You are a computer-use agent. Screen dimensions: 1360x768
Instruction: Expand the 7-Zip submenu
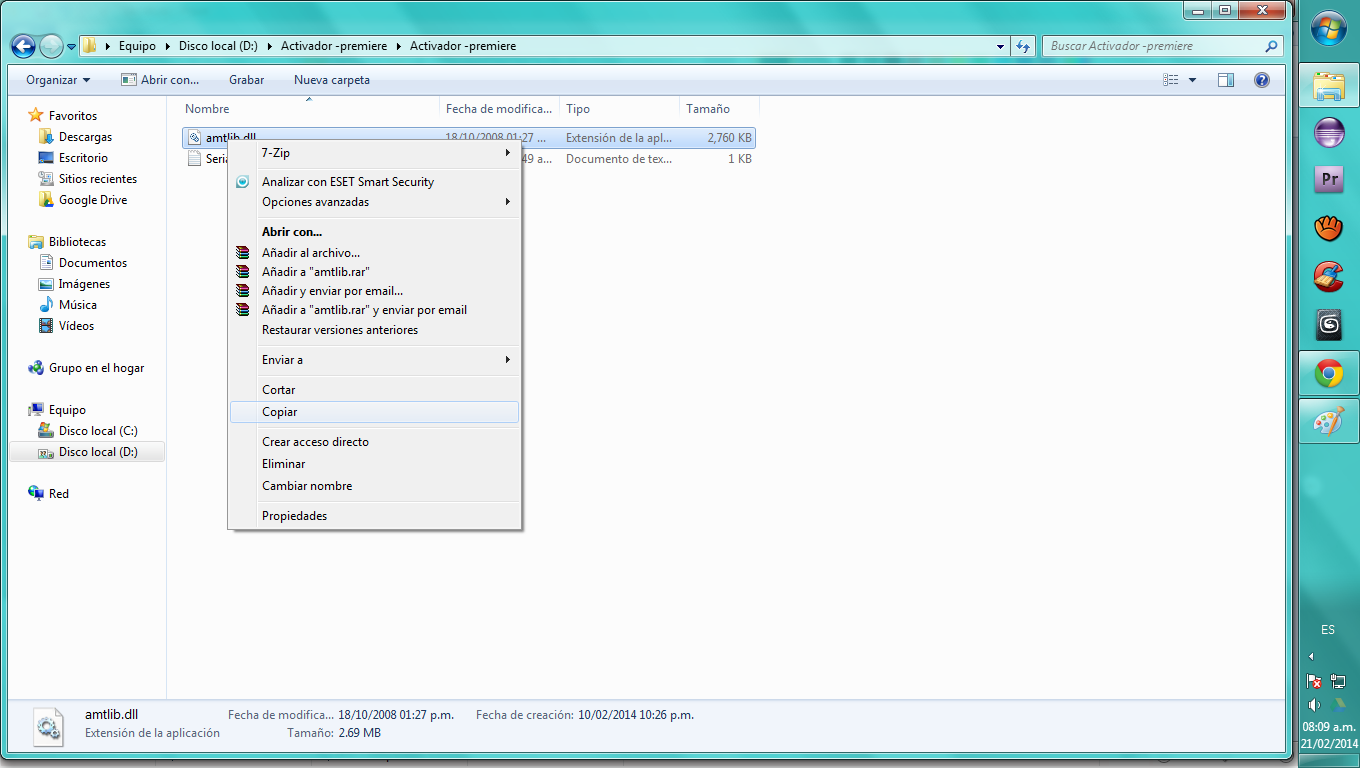pos(375,153)
